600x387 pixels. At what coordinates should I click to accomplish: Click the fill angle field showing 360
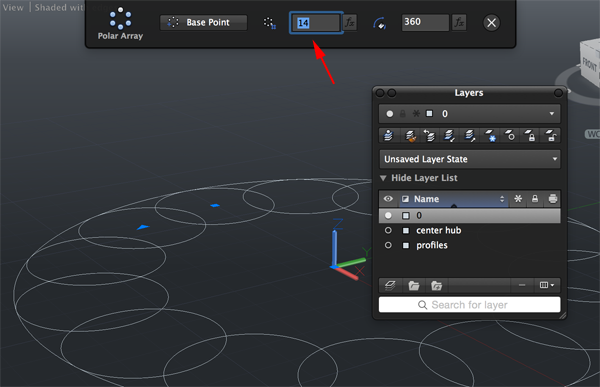(425, 22)
